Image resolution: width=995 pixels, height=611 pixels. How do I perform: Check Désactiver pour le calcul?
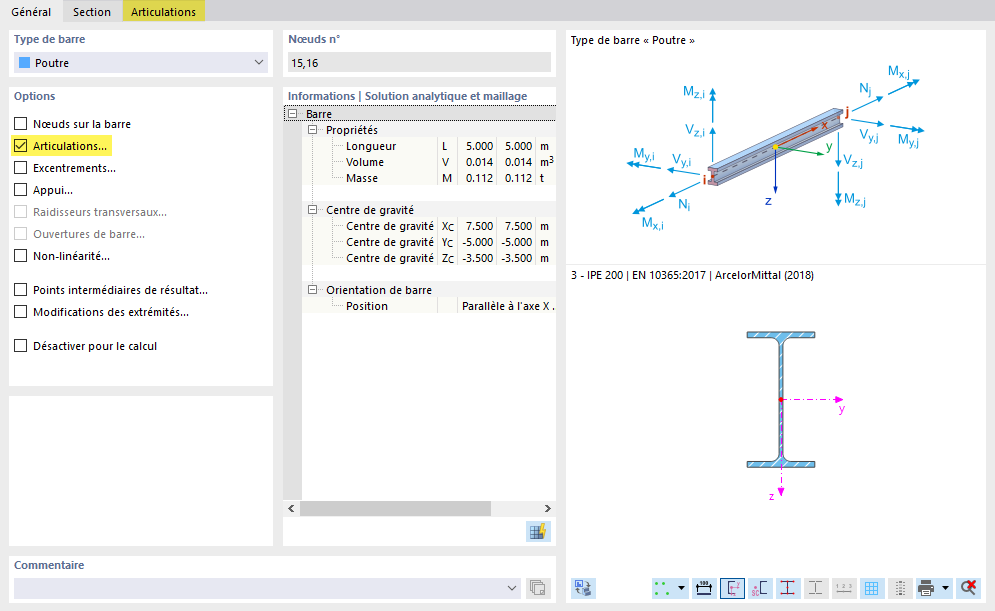coord(20,346)
